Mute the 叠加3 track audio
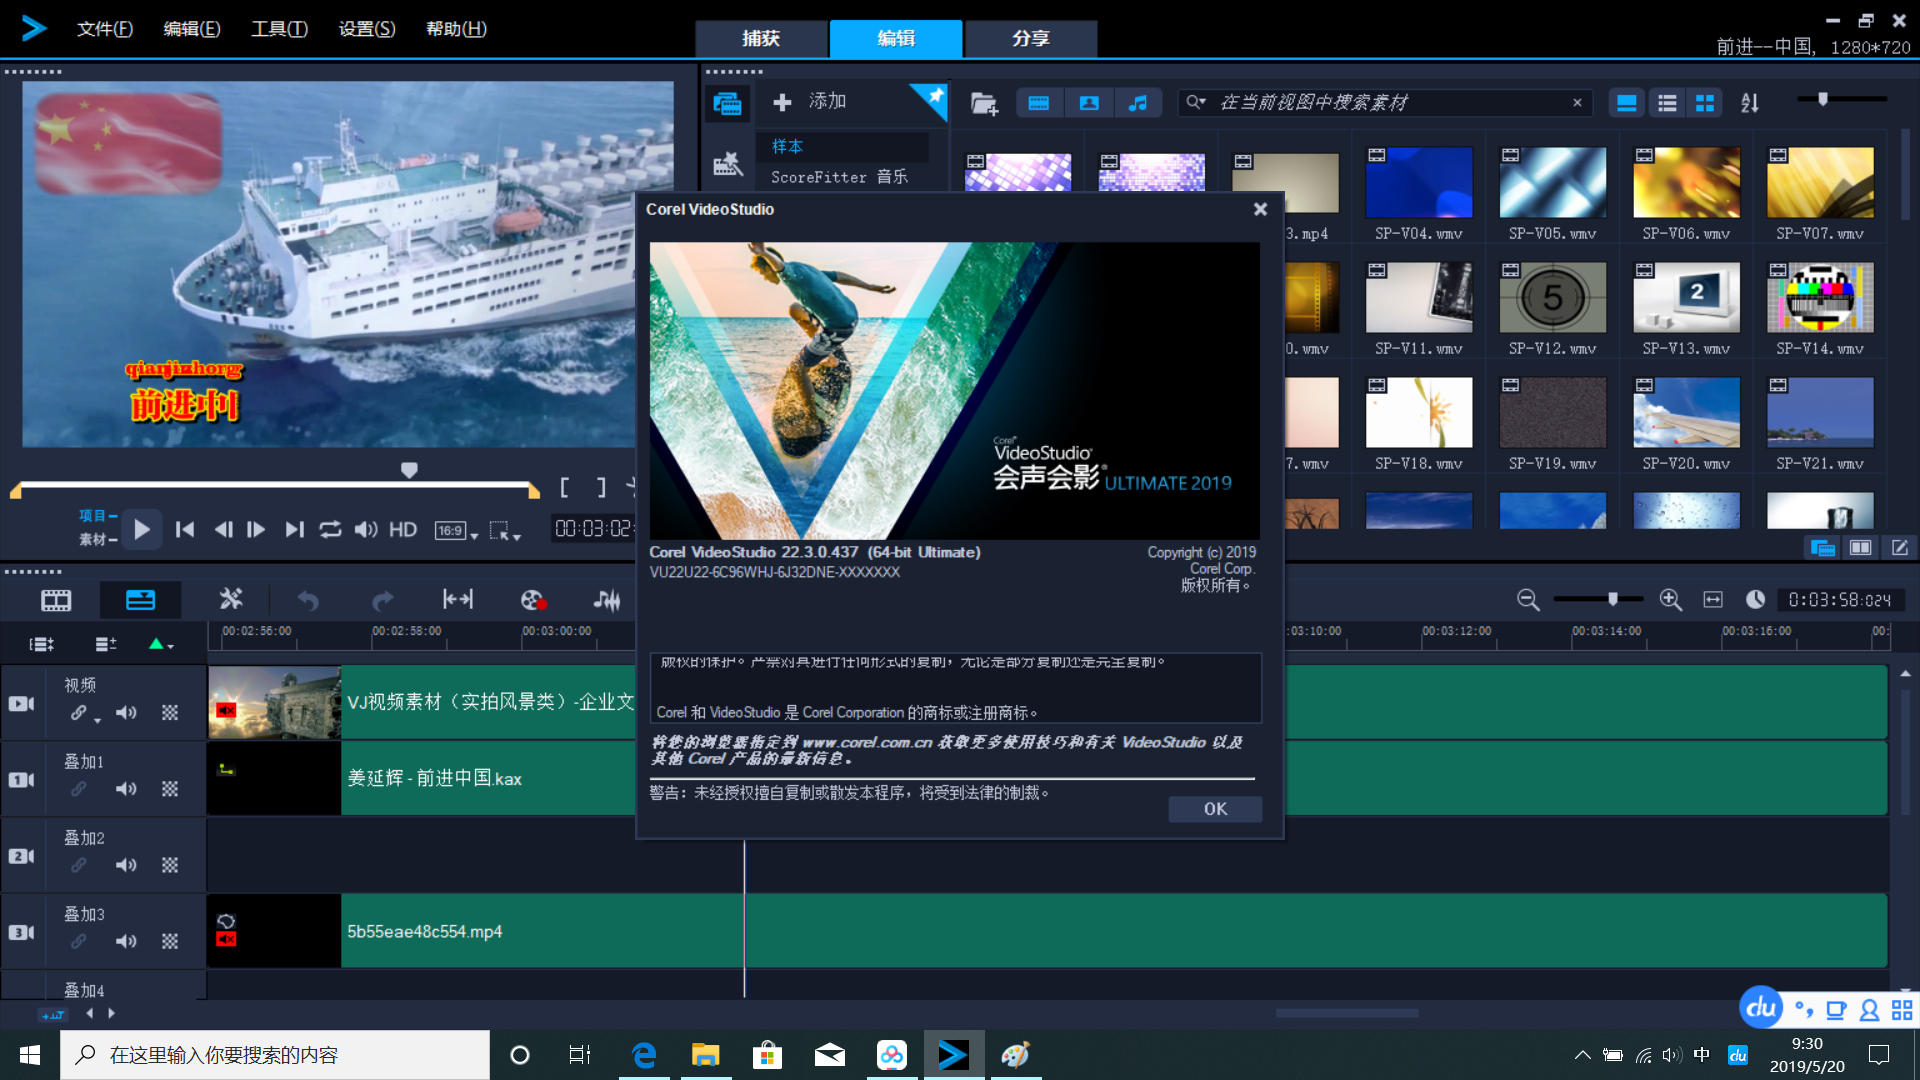1920x1080 pixels. (x=126, y=941)
